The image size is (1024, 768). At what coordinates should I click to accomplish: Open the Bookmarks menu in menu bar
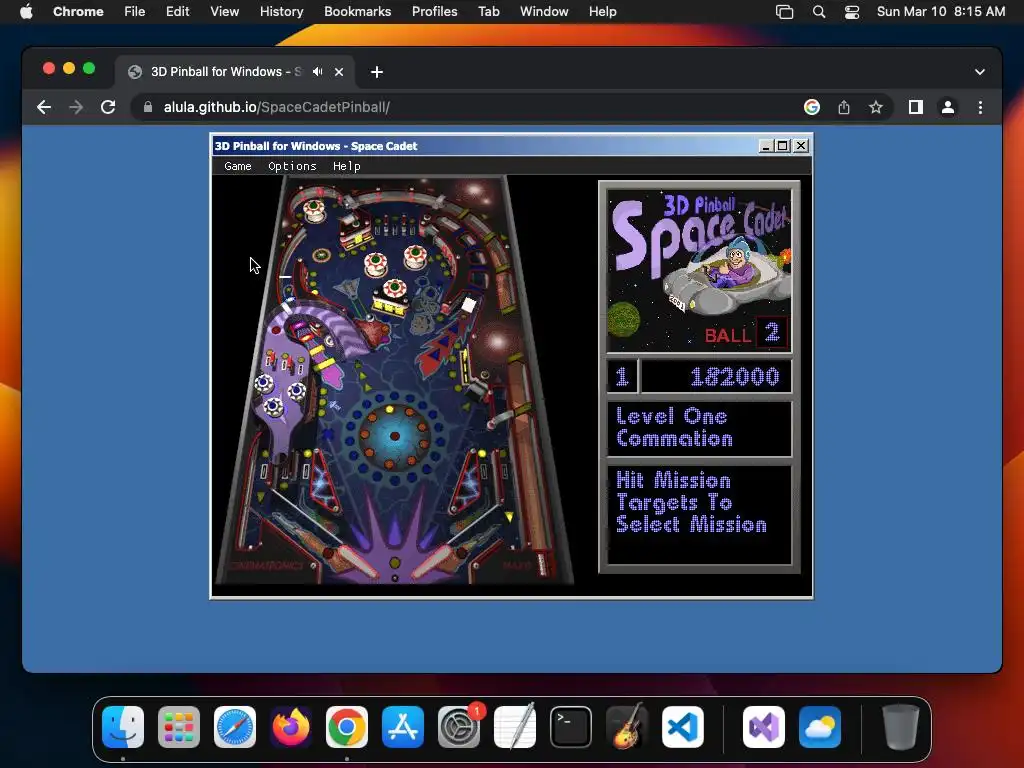(357, 11)
